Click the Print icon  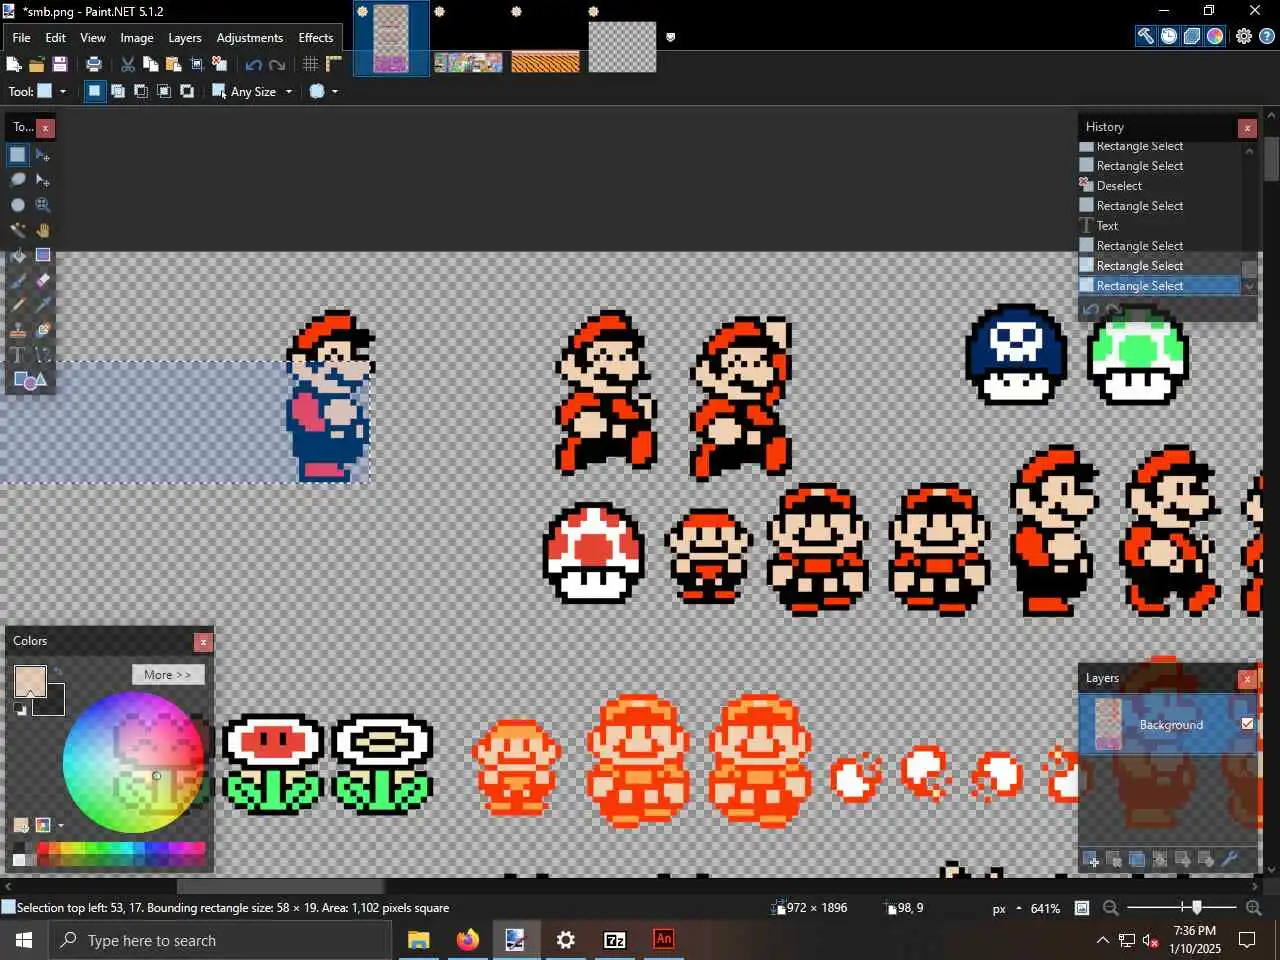[x=94, y=64]
